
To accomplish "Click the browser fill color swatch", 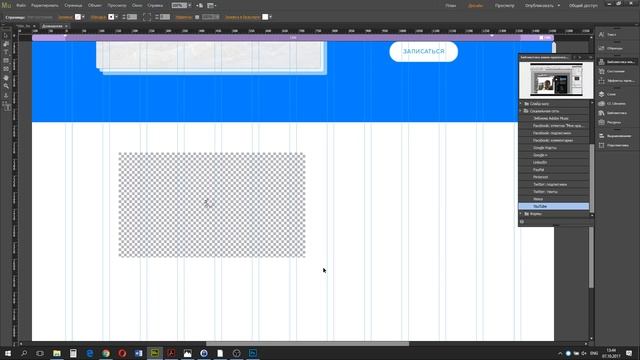I will (x=265, y=17).
